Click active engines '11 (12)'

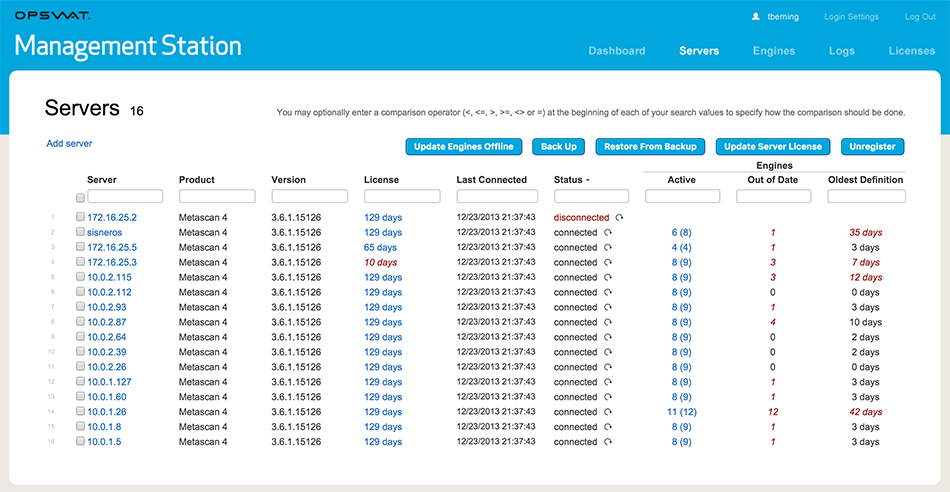681,412
